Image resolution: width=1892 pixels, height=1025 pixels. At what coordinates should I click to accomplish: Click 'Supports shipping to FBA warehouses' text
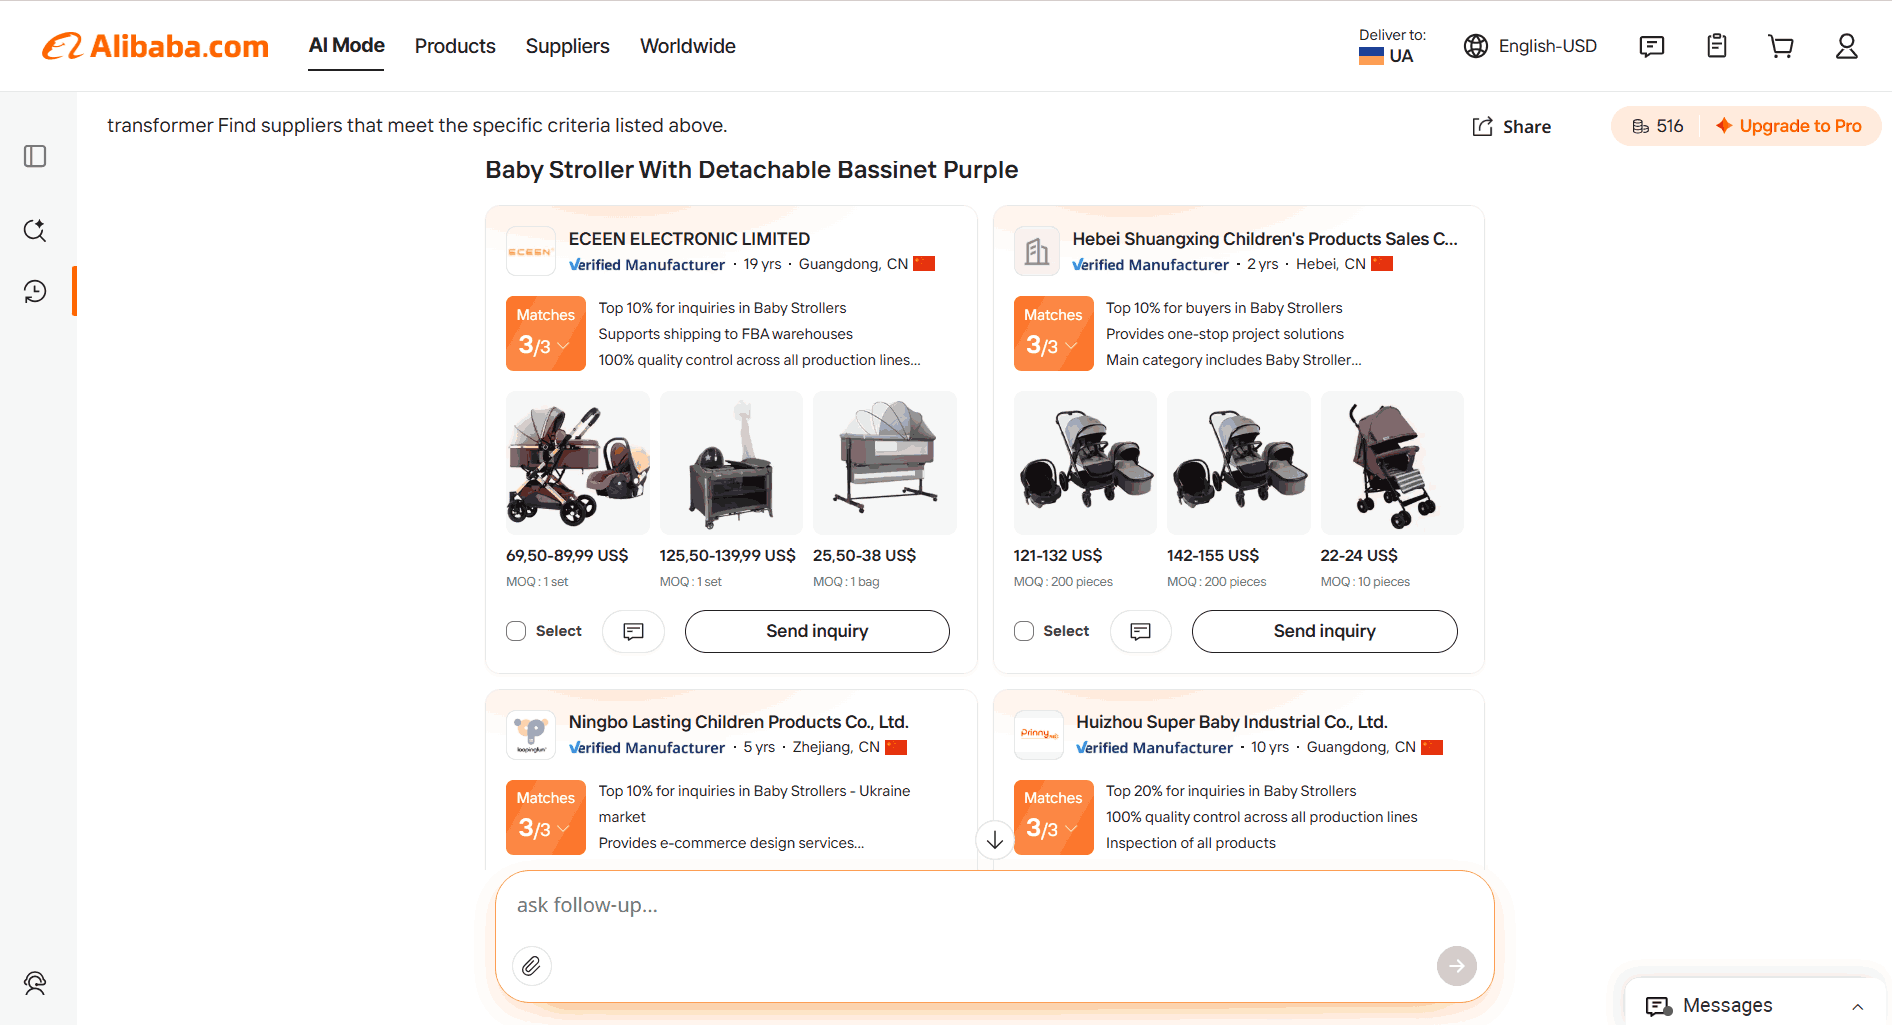(726, 334)
